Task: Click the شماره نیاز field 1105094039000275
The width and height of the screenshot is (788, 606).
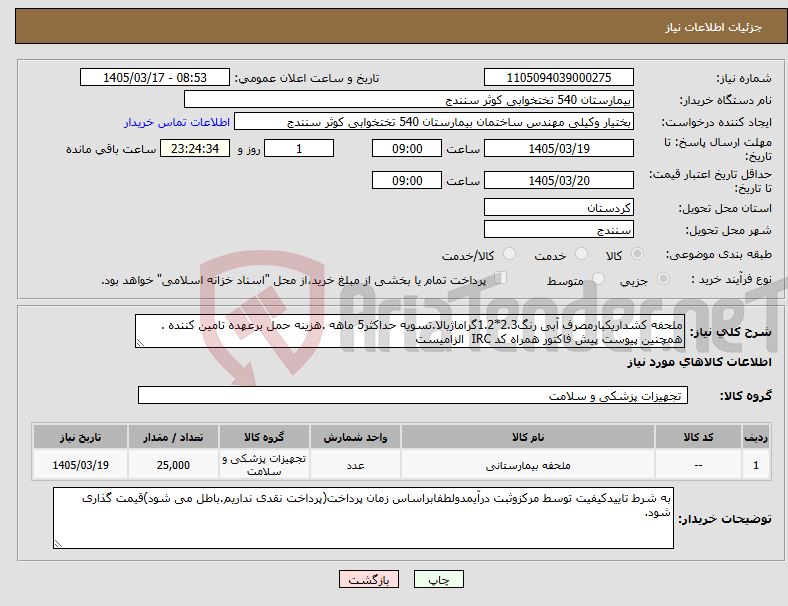Action: (x=558, y=77)
